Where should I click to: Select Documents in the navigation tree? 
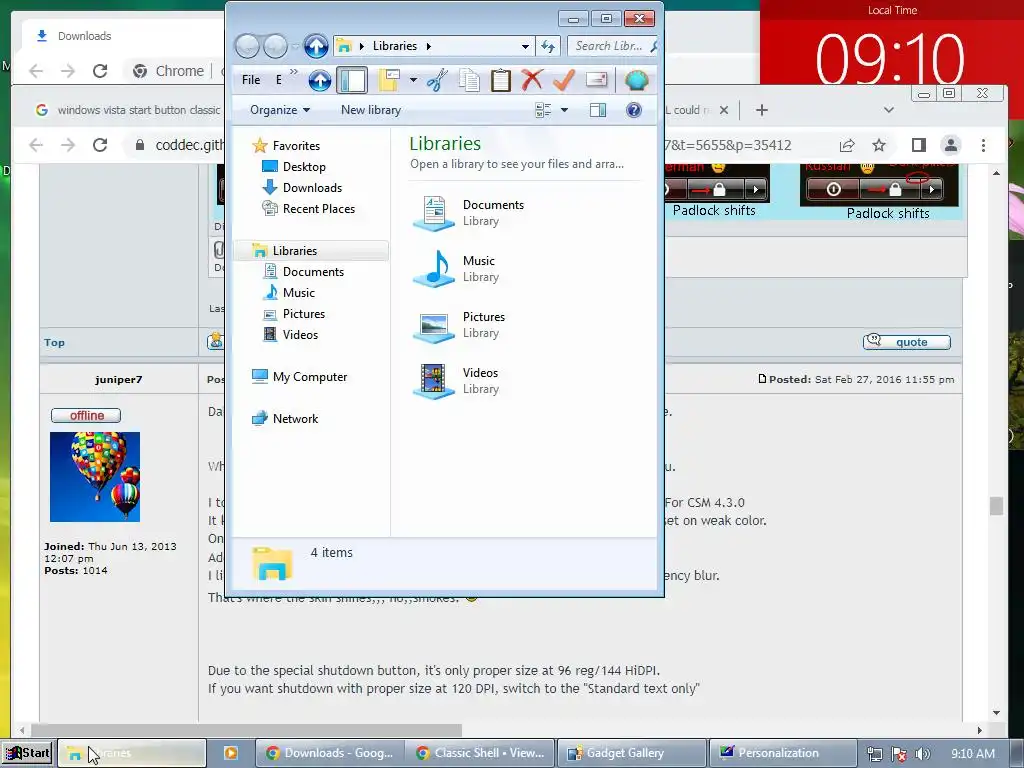pos(304,272)
